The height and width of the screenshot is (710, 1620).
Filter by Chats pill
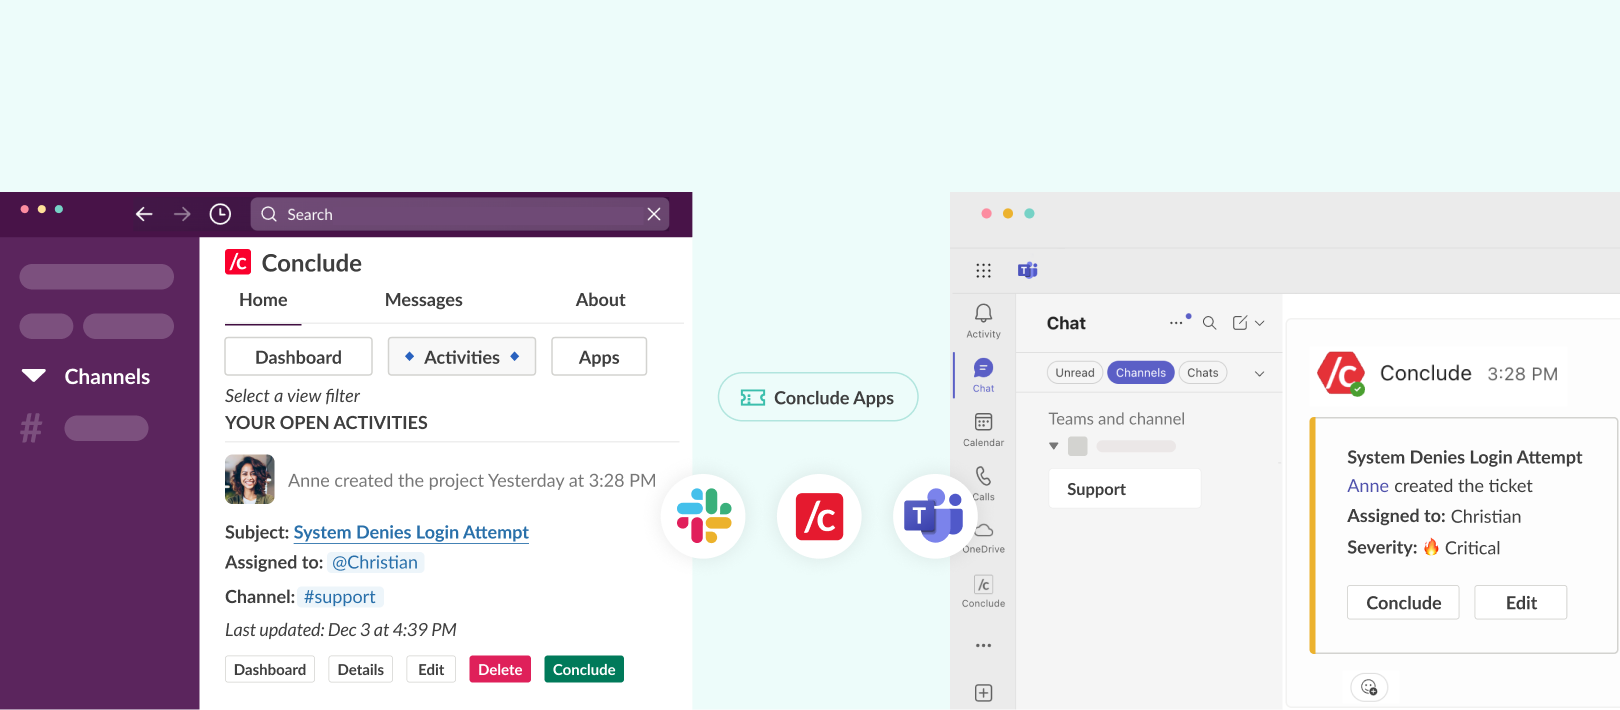click(x=1203, y=373)
